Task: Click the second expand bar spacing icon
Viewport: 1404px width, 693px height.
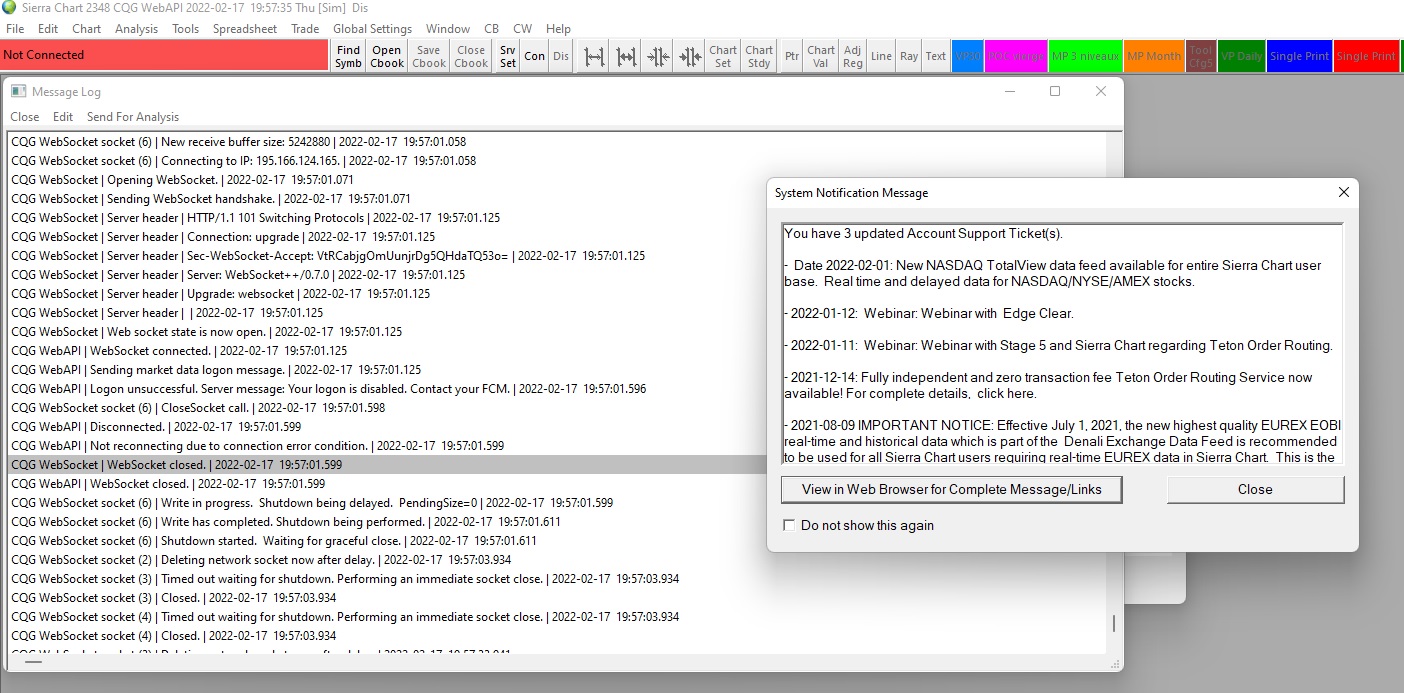Action: click(x=627, y=56)
